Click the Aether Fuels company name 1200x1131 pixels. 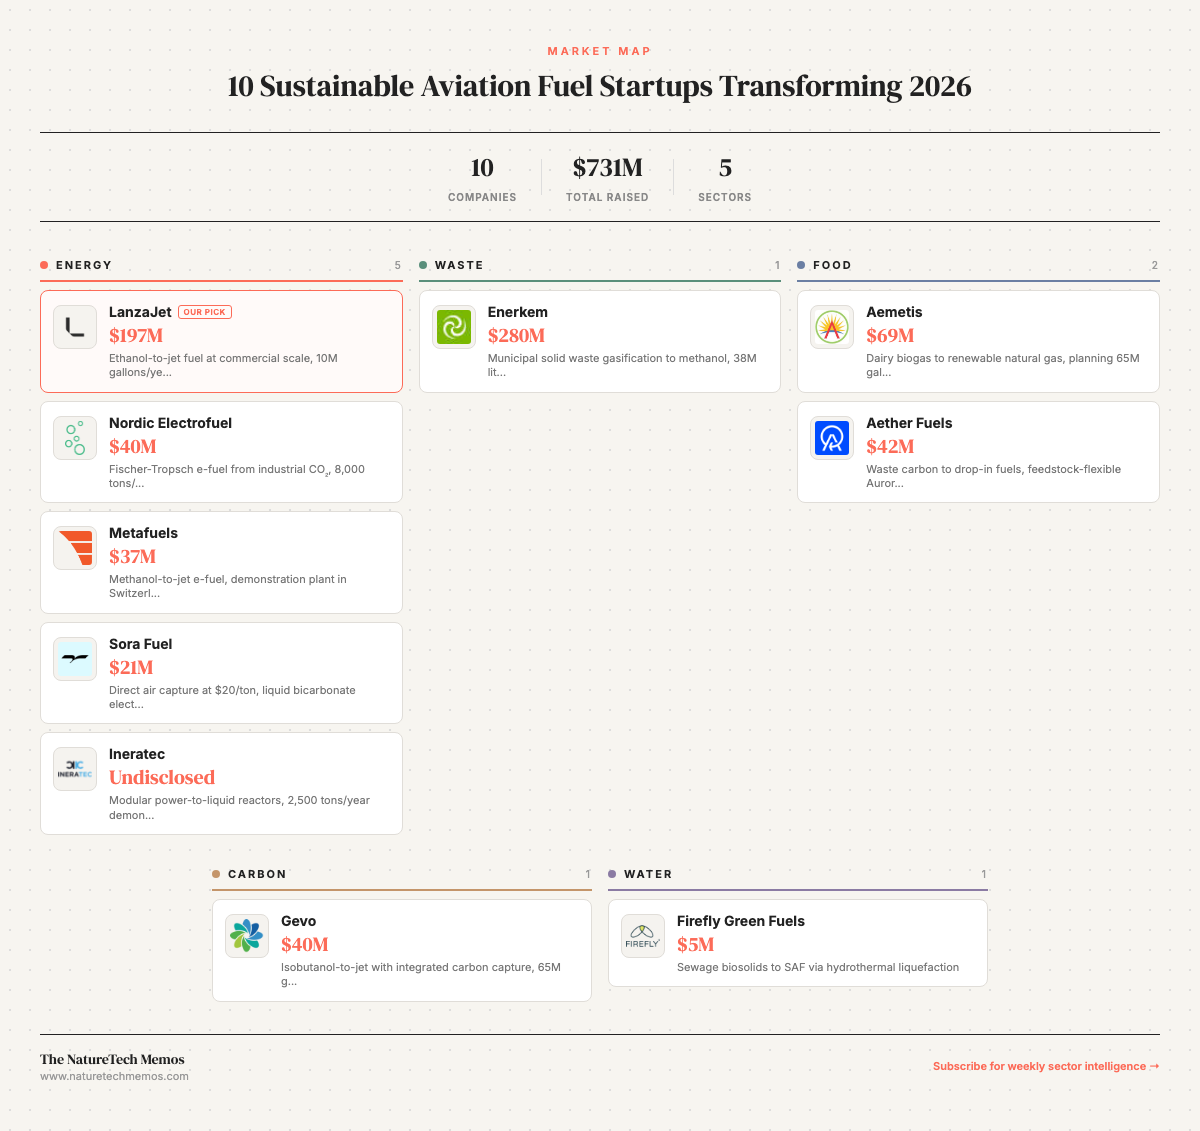click(x=909, y=423)
